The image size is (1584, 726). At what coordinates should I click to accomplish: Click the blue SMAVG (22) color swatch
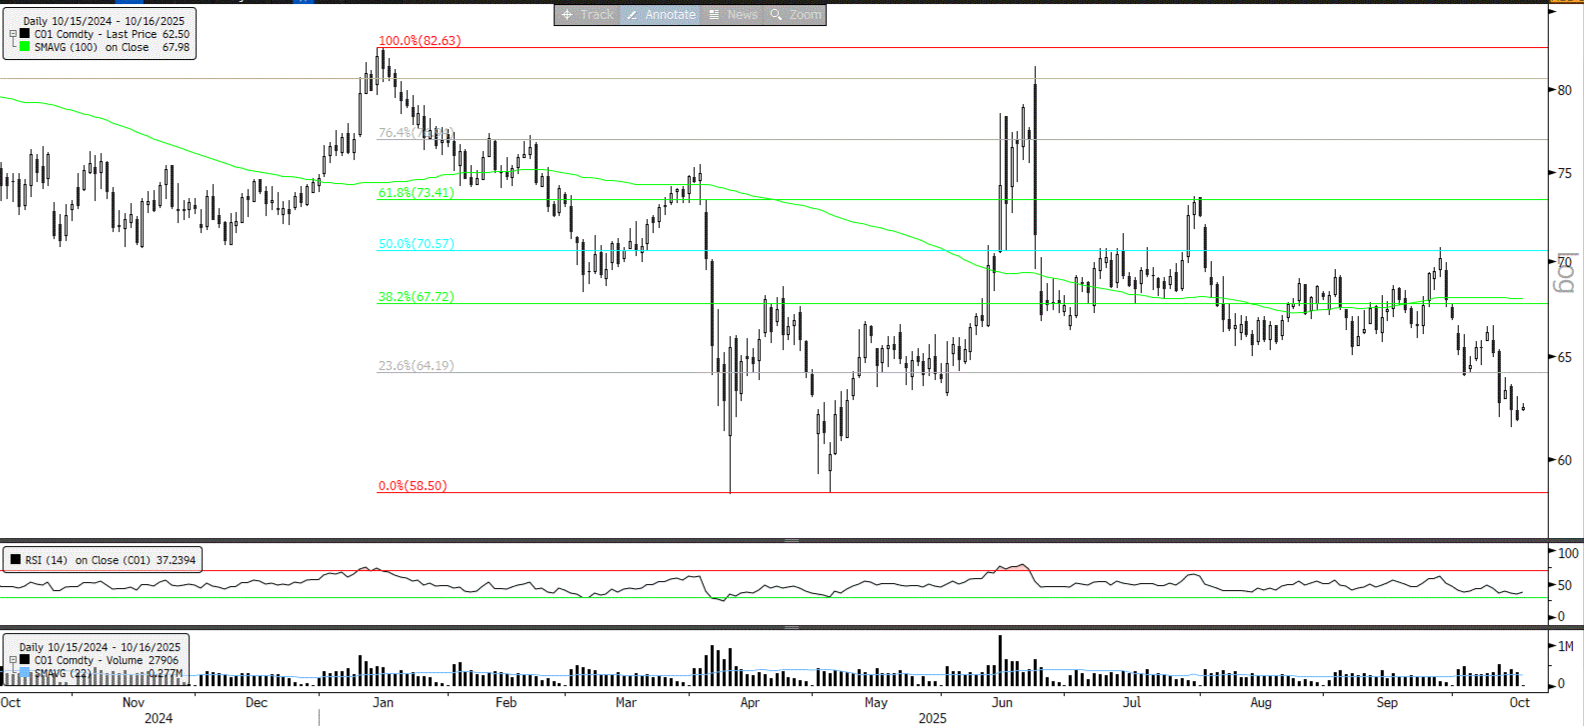tap(25, 673)
